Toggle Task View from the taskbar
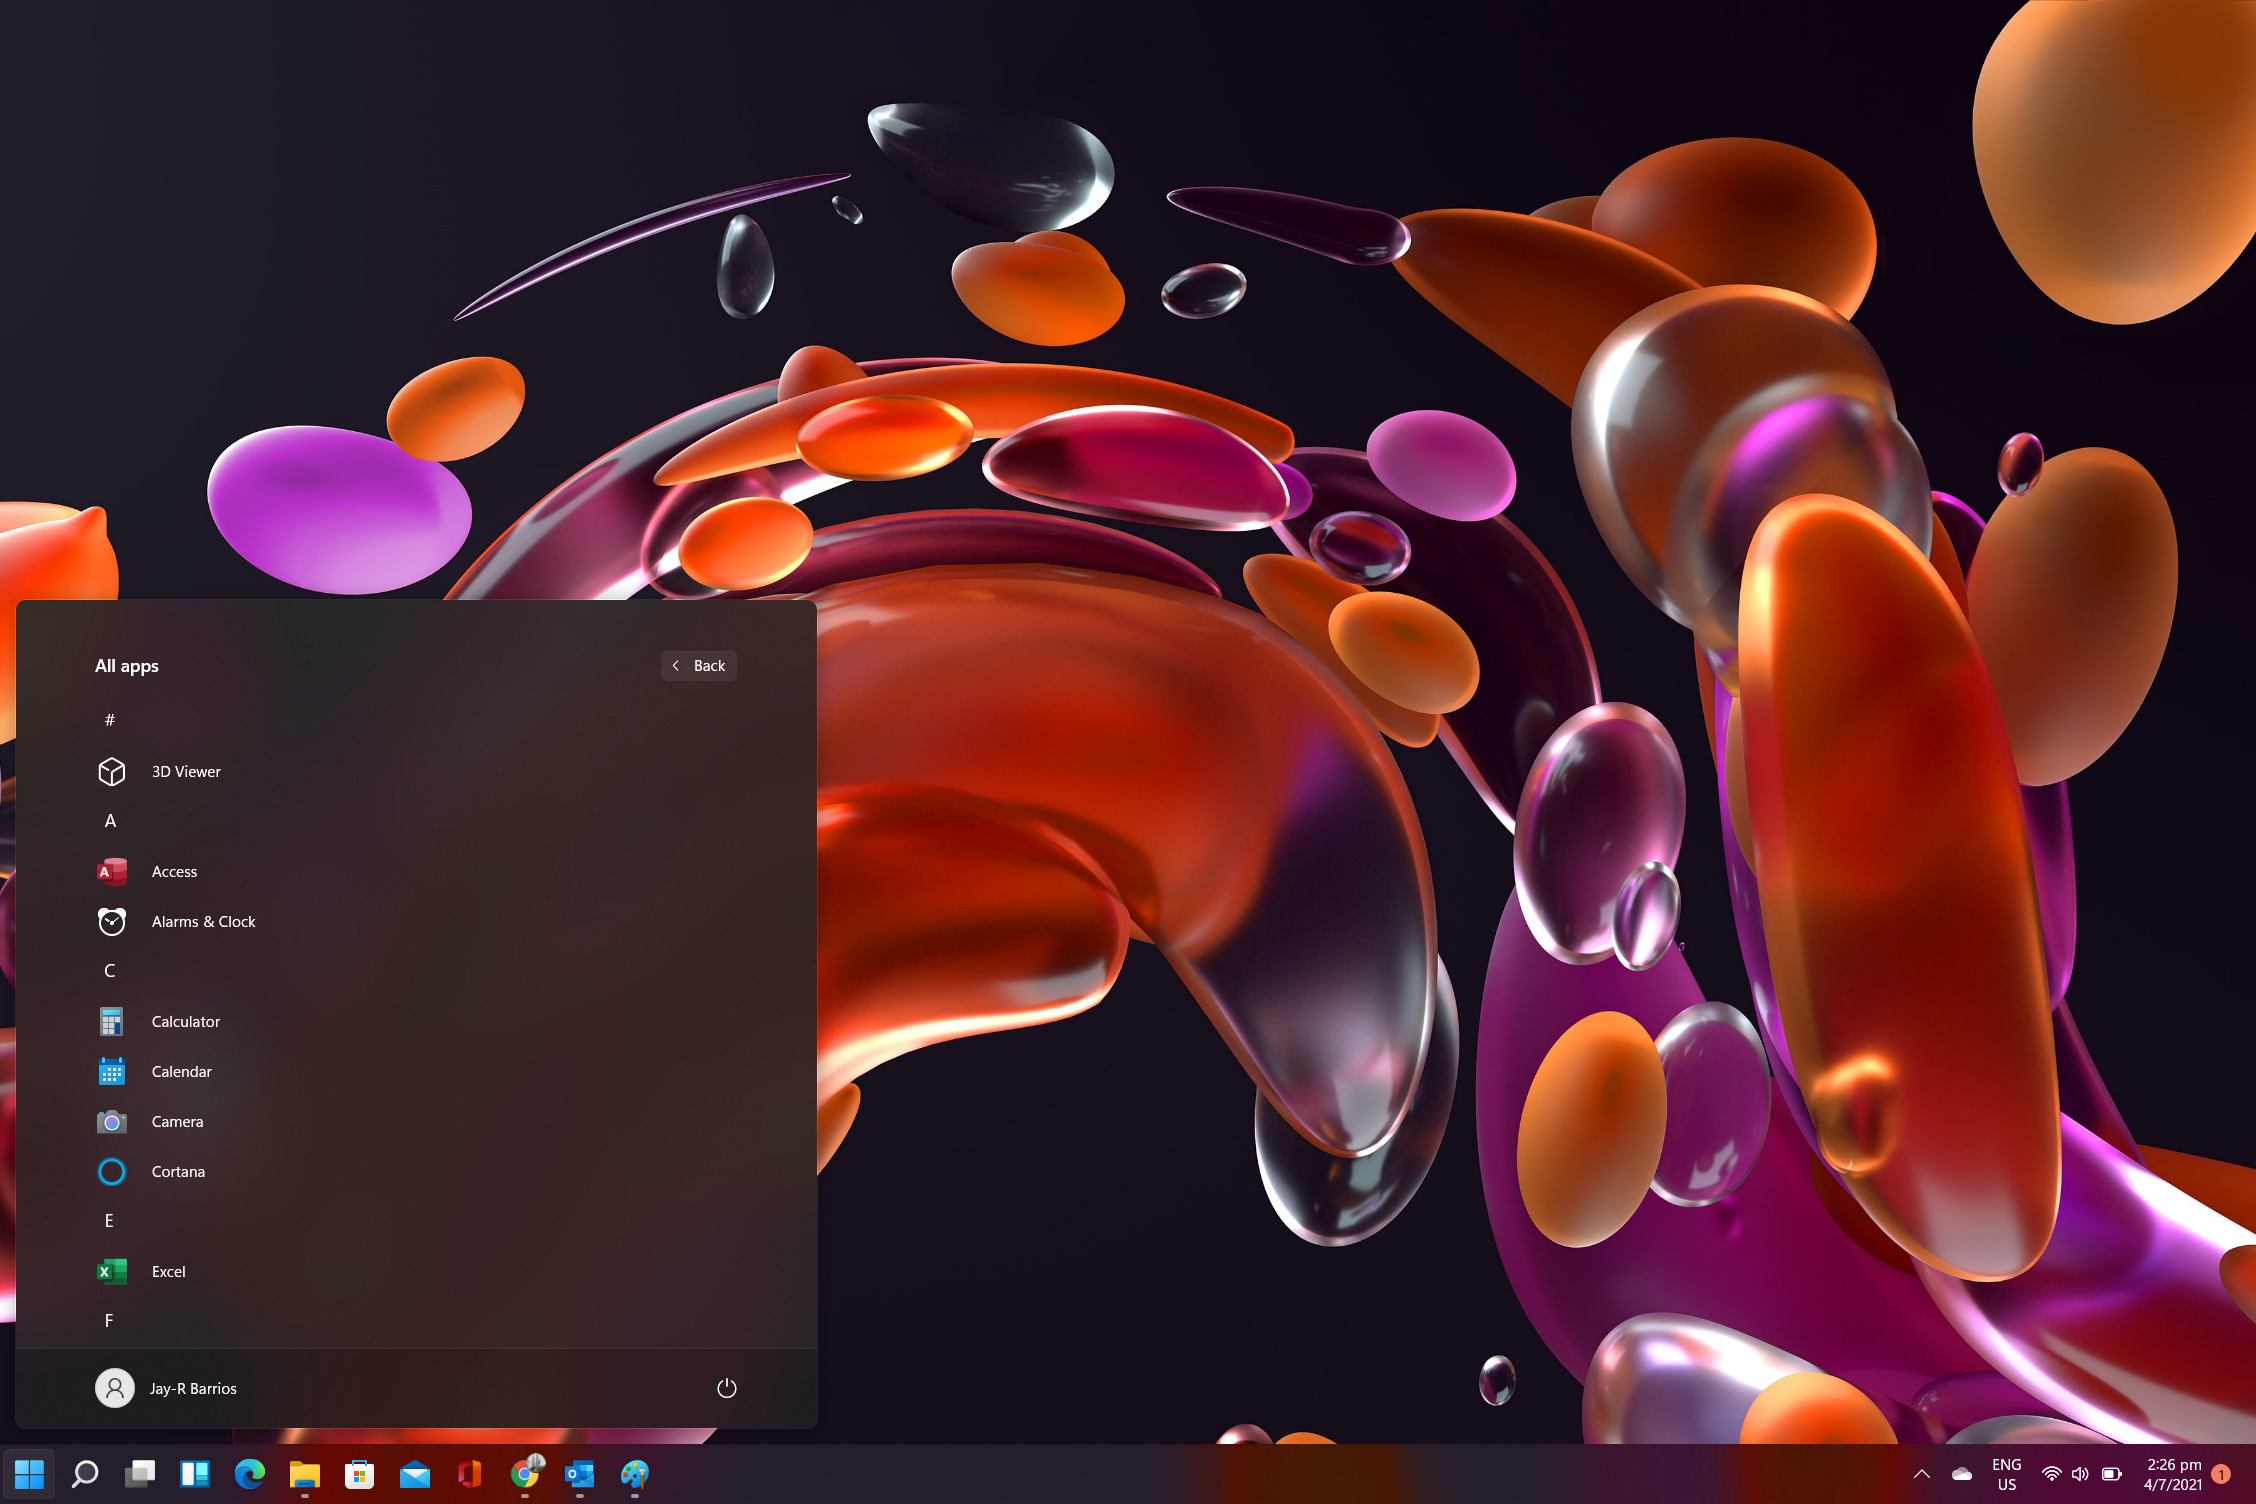 pos(140,1474)
